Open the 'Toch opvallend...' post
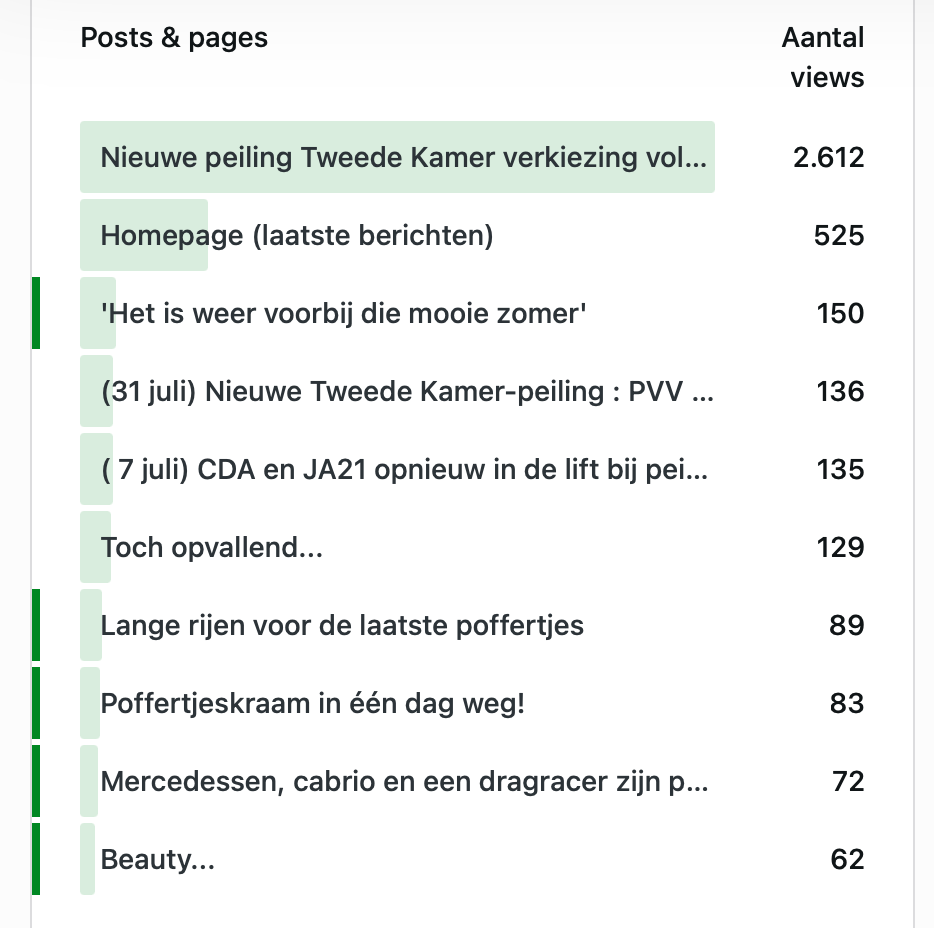Screen dimensions: 934x928 pyautogui.click(x=212, y=548)
